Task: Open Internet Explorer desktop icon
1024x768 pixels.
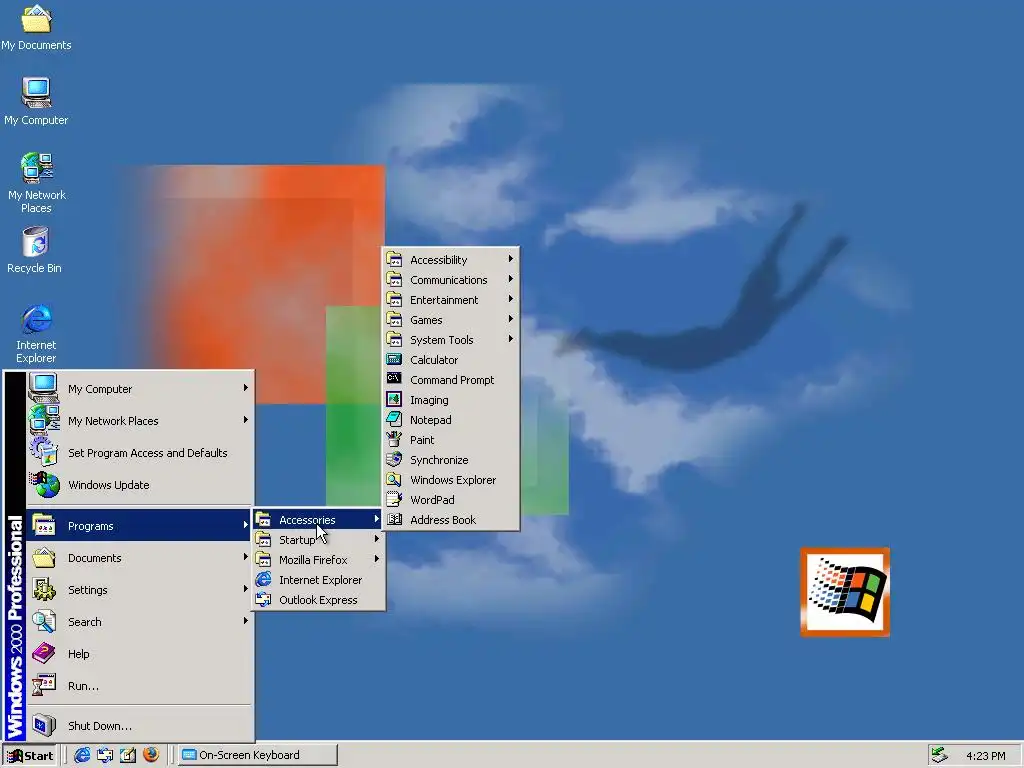Action: [36, 333]
